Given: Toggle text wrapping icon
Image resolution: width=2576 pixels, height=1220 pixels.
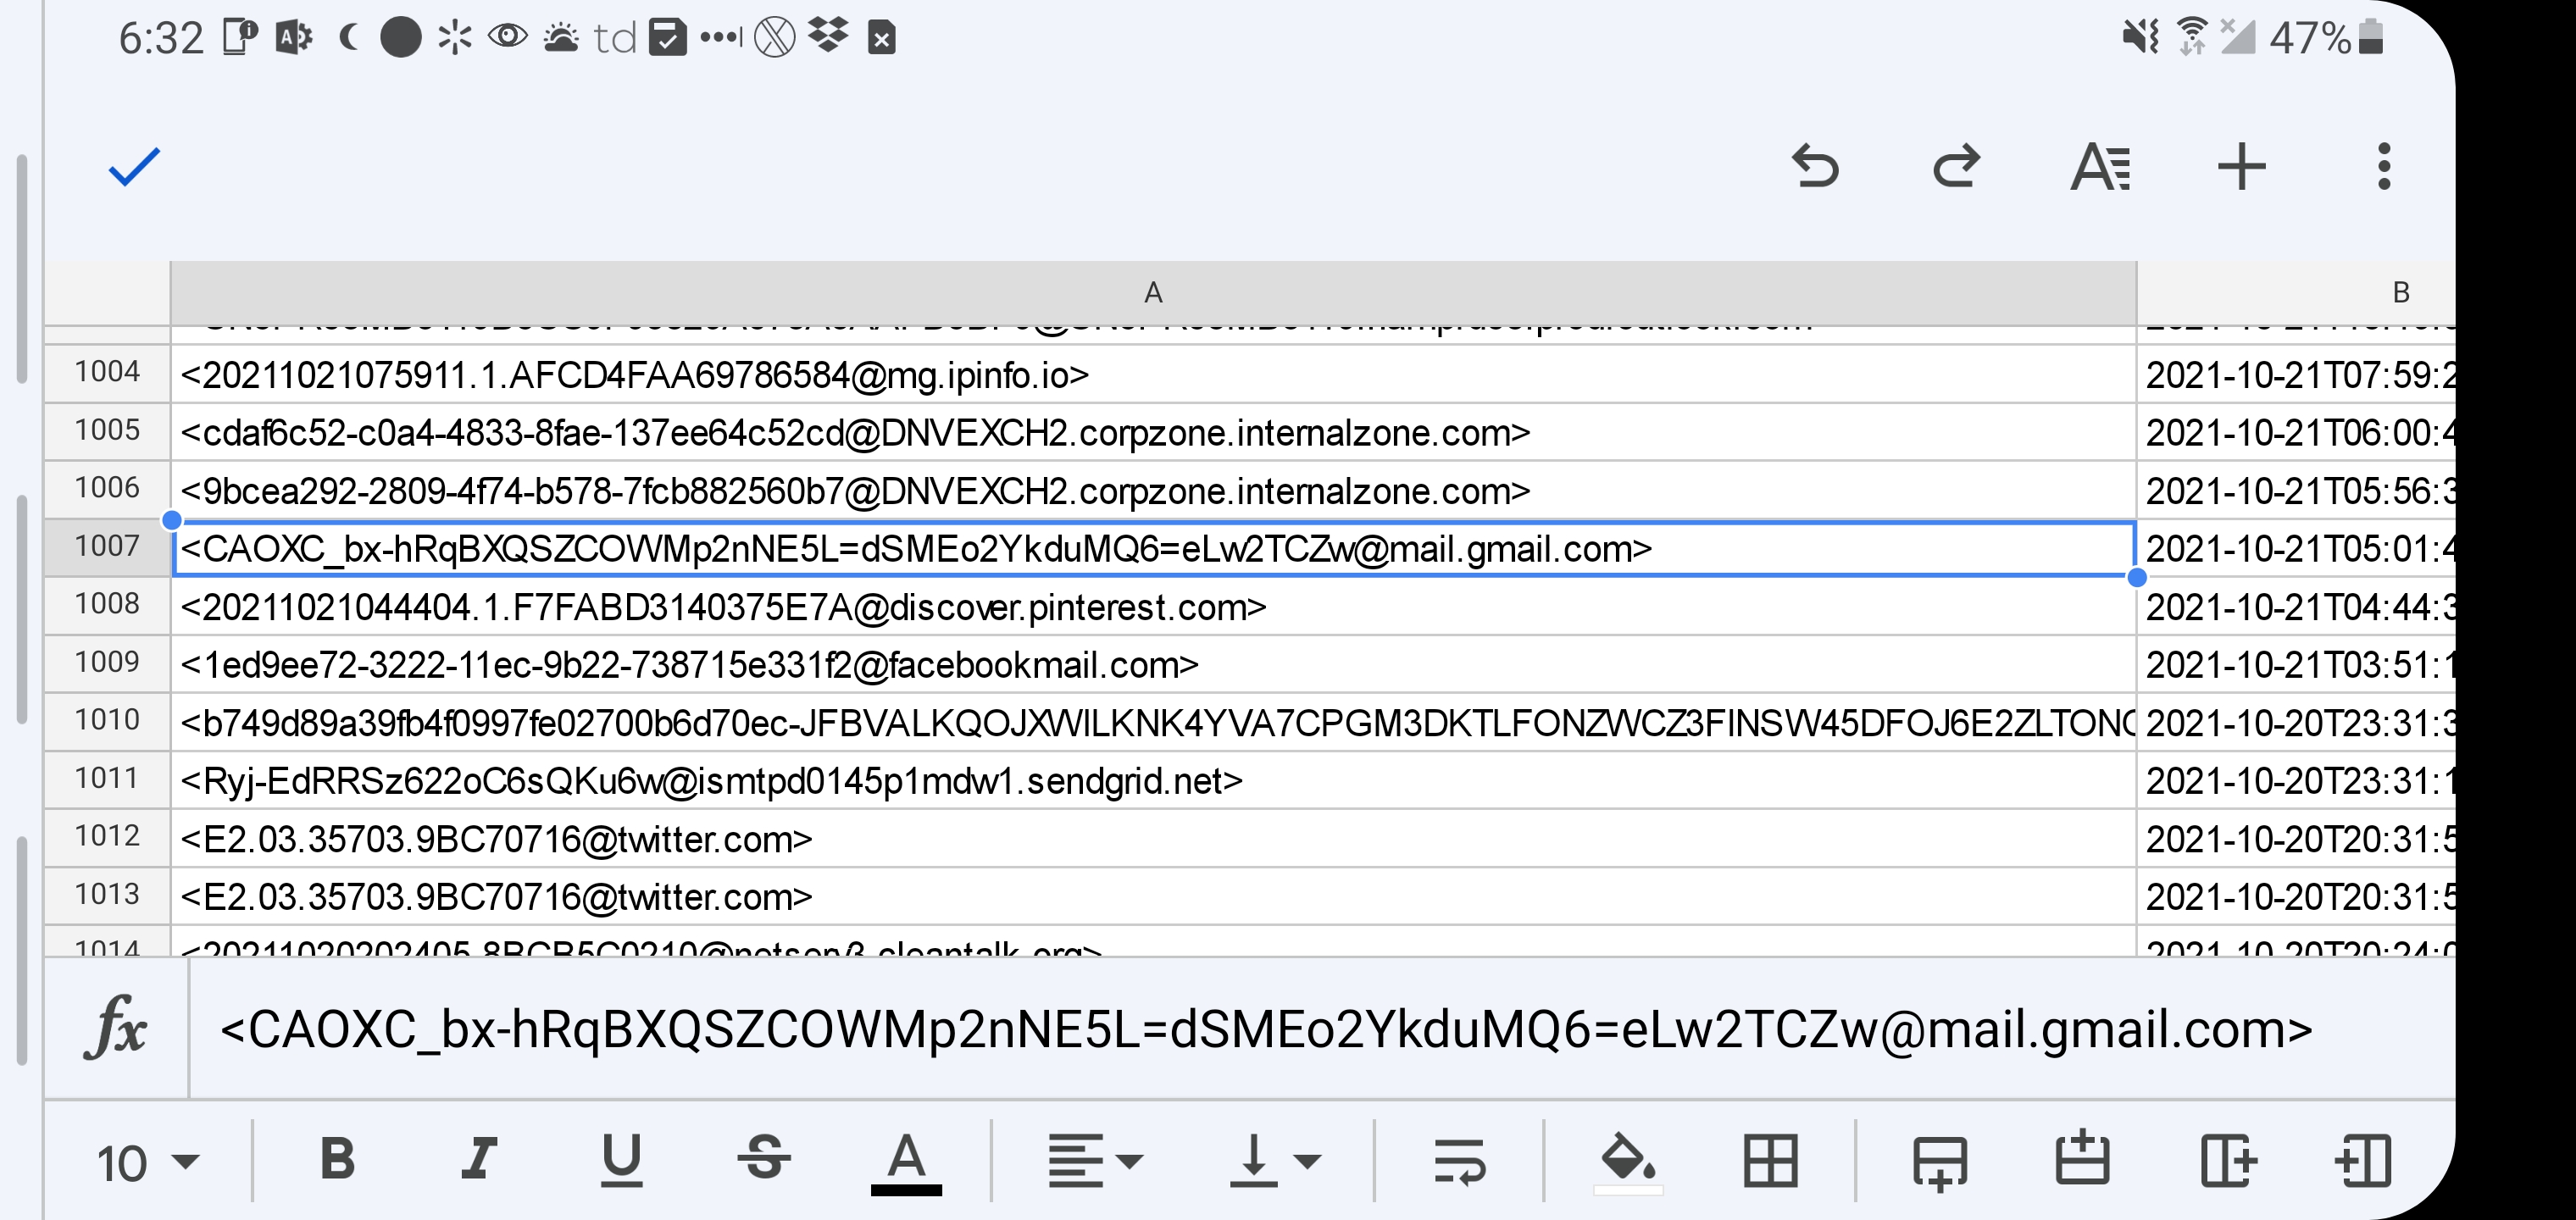Looking at the screenshot, I should click(1459, 1161).
